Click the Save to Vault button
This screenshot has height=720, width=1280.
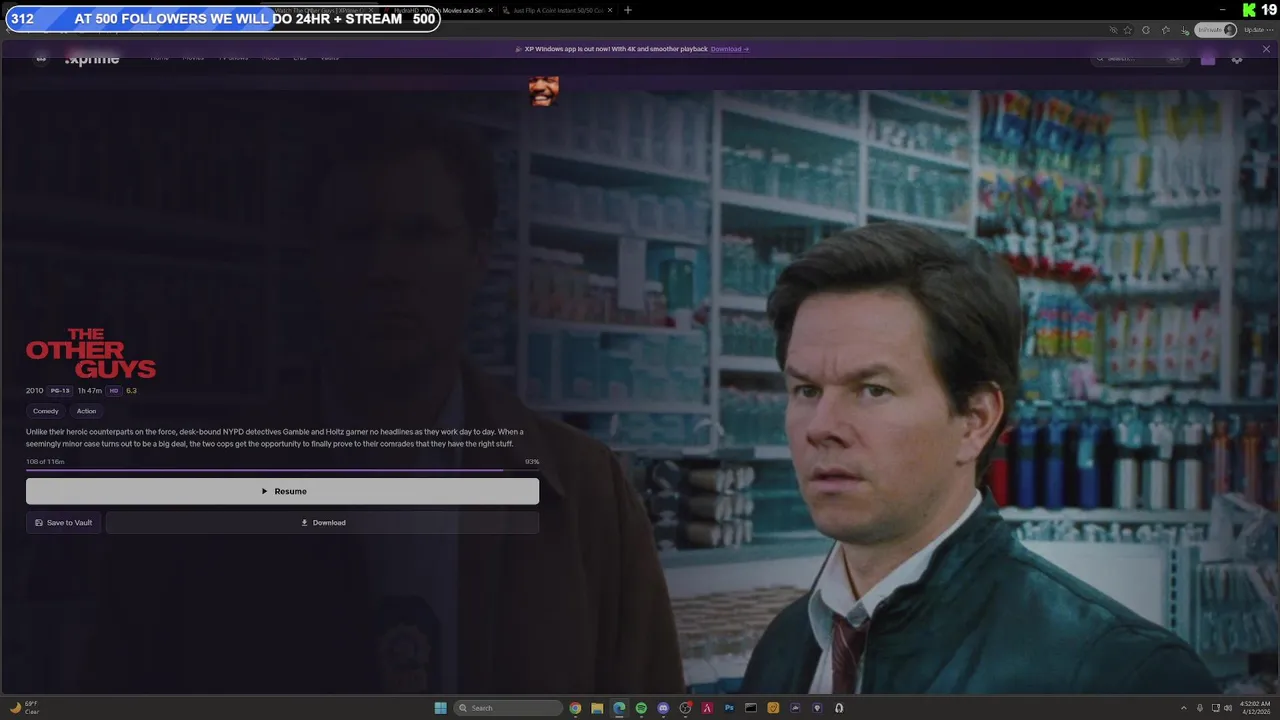pos(63,523)
